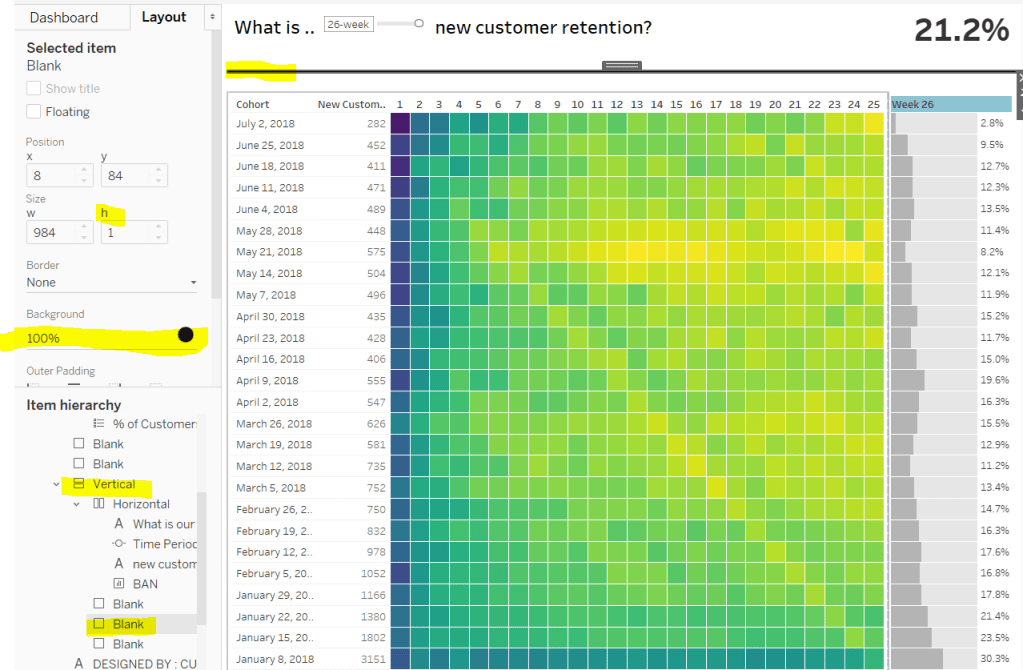Enable the Floating checkbox

click(34, 112)
